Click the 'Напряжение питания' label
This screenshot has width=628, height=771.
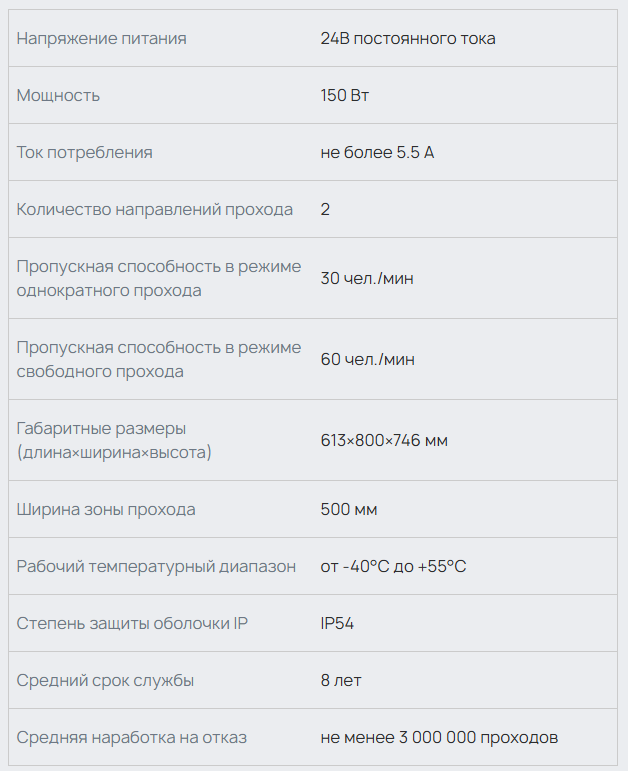[101, 39]
